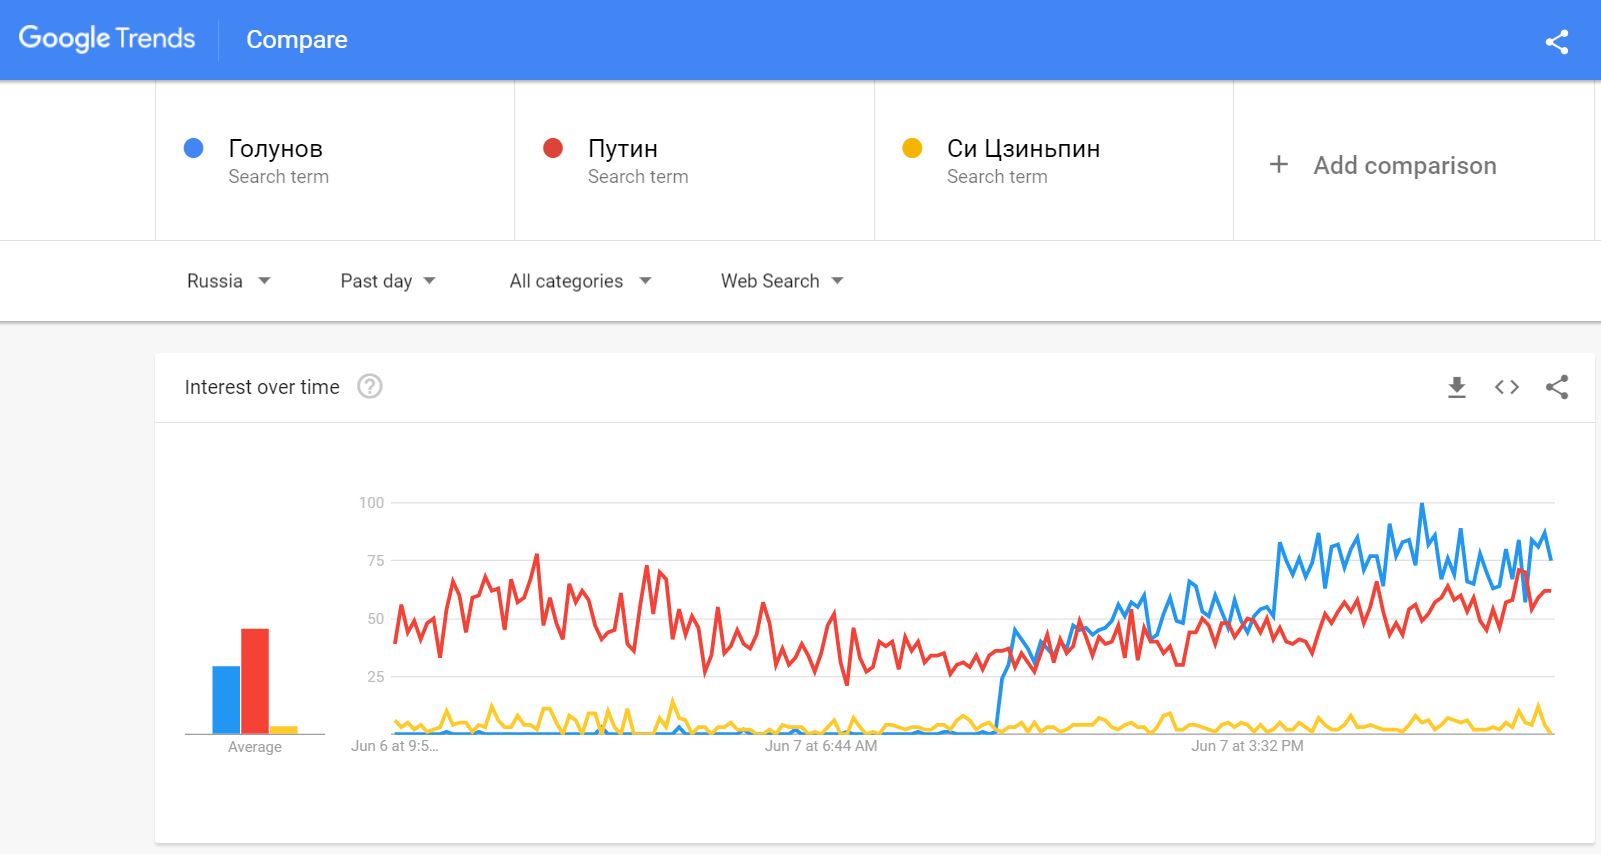Share the Interest over time chart
Image resolution: width=1601 pixels, height=854 pixels.
1556,387
